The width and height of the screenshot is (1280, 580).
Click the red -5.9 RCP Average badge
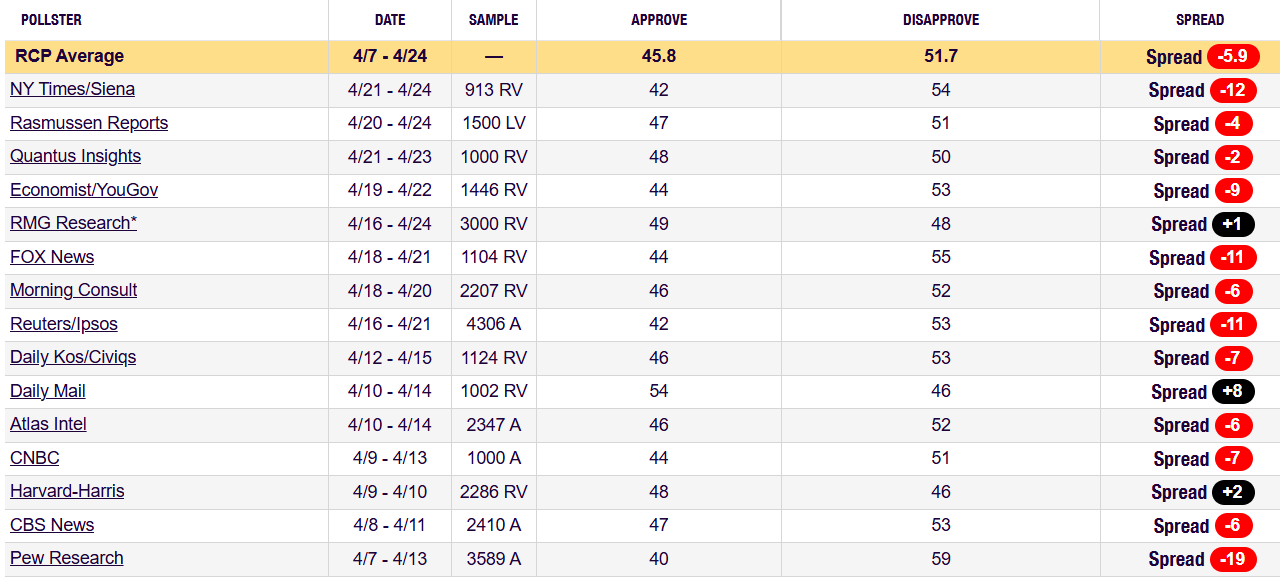(1233, 56)
